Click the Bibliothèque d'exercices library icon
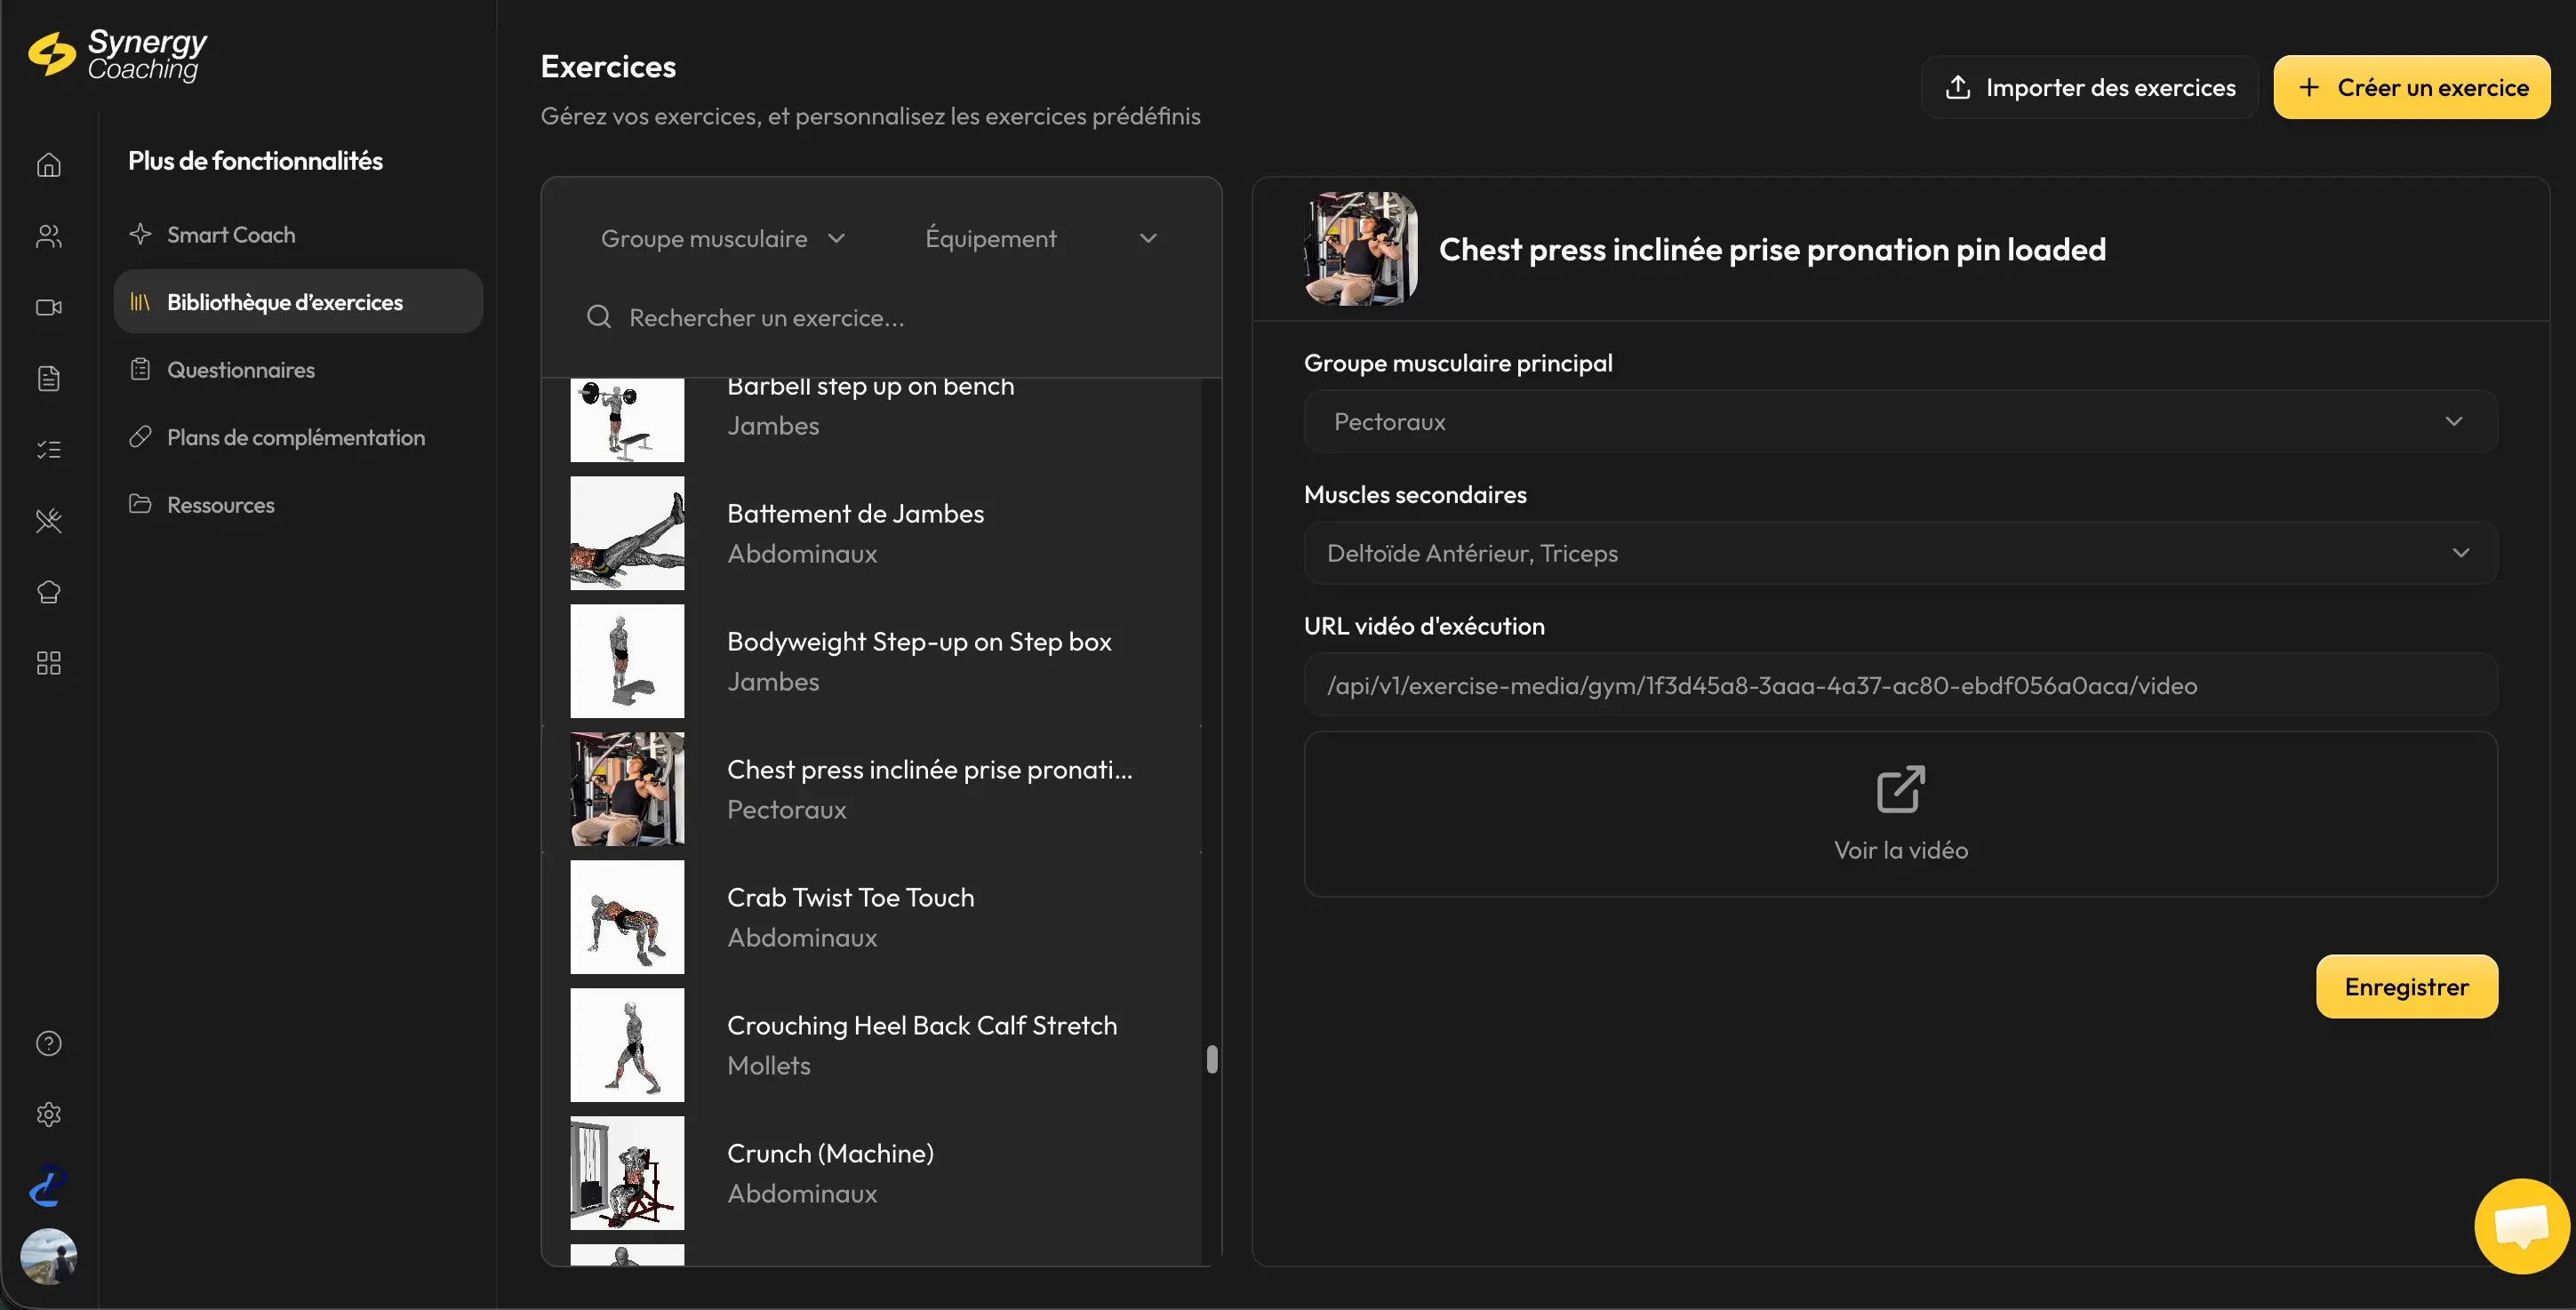Screen dimensions: 2576x1310 [140, 302]
